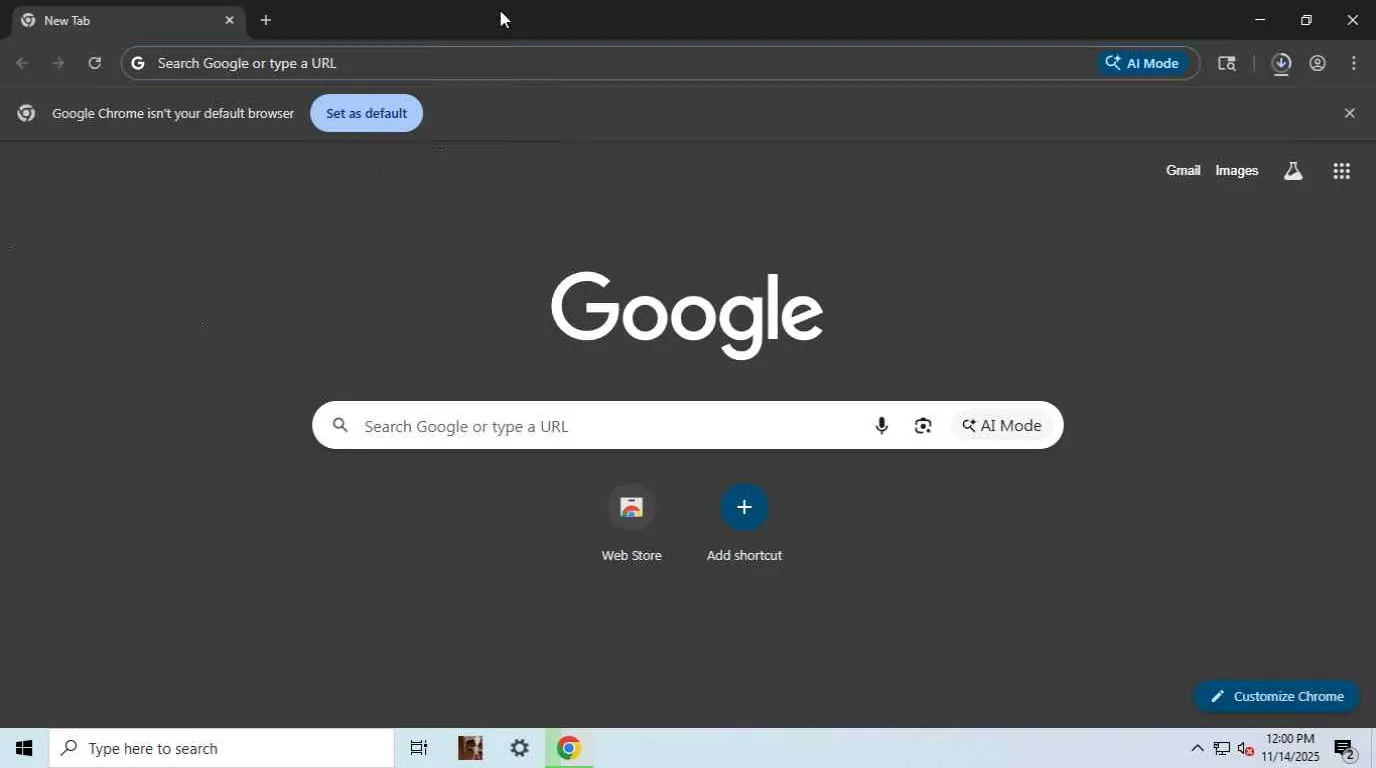Click the Windows taskbar search box
1376x768 pixels.
point(222,748)
